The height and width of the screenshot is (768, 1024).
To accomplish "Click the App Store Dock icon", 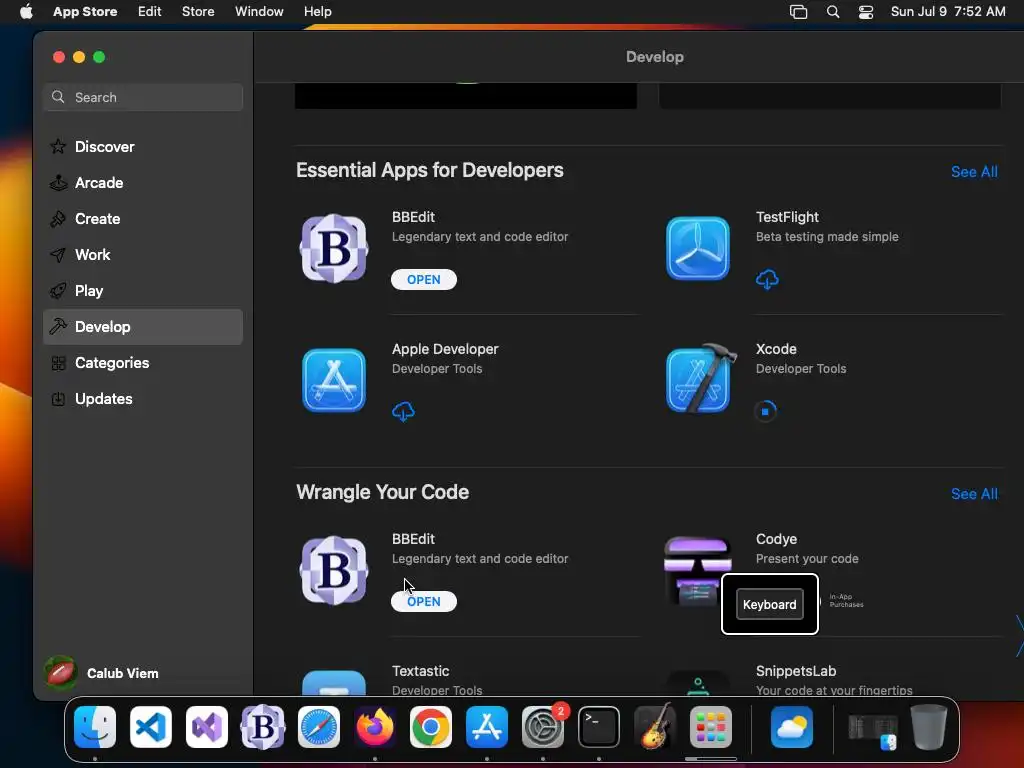I will [487, 727].
